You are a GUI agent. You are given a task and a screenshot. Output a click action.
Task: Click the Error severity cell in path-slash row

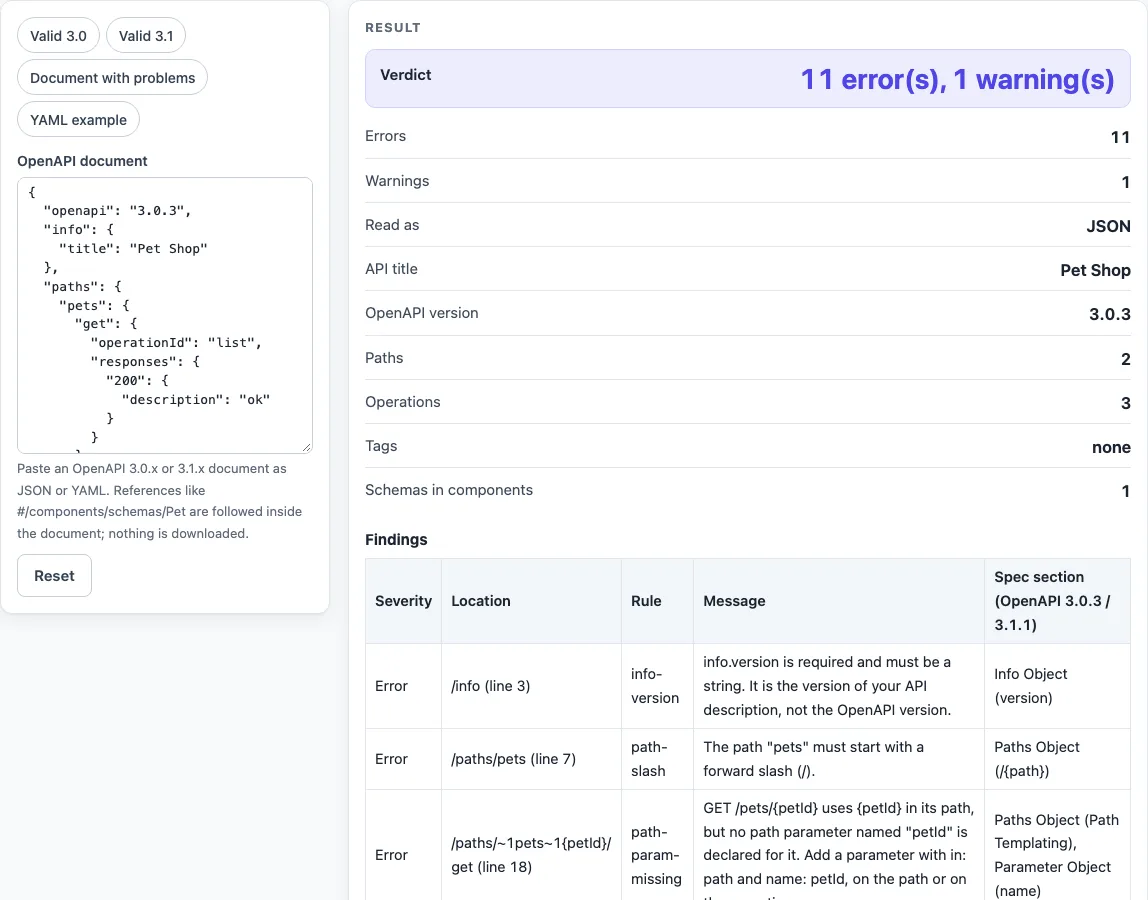tap(403, 759)
